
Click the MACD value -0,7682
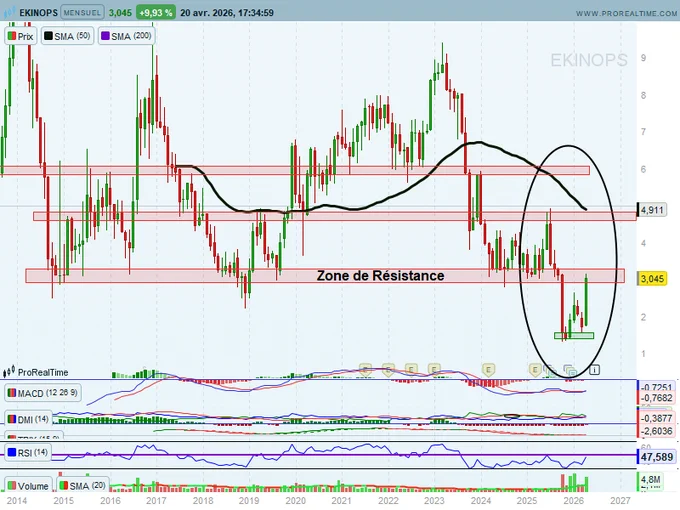click(x=657, y=398)
